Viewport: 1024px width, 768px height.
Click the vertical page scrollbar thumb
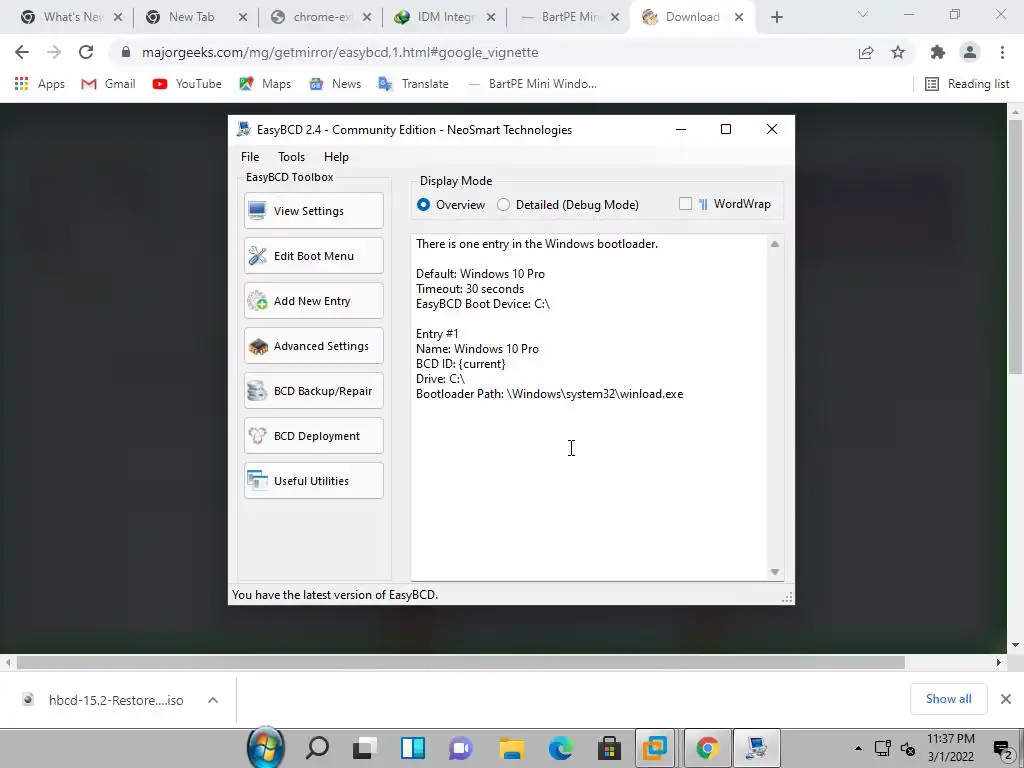(1016, 247)
